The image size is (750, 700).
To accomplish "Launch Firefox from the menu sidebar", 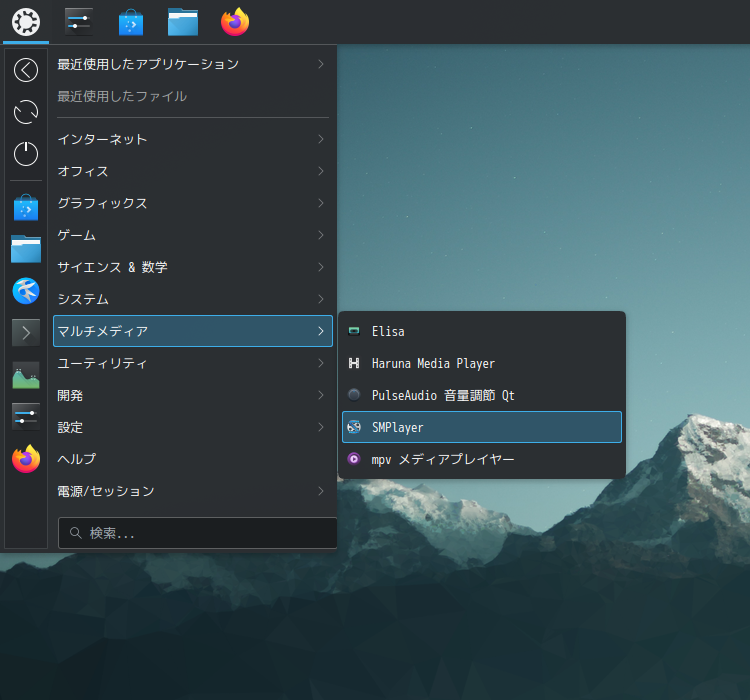I will (x=26, y=458).
